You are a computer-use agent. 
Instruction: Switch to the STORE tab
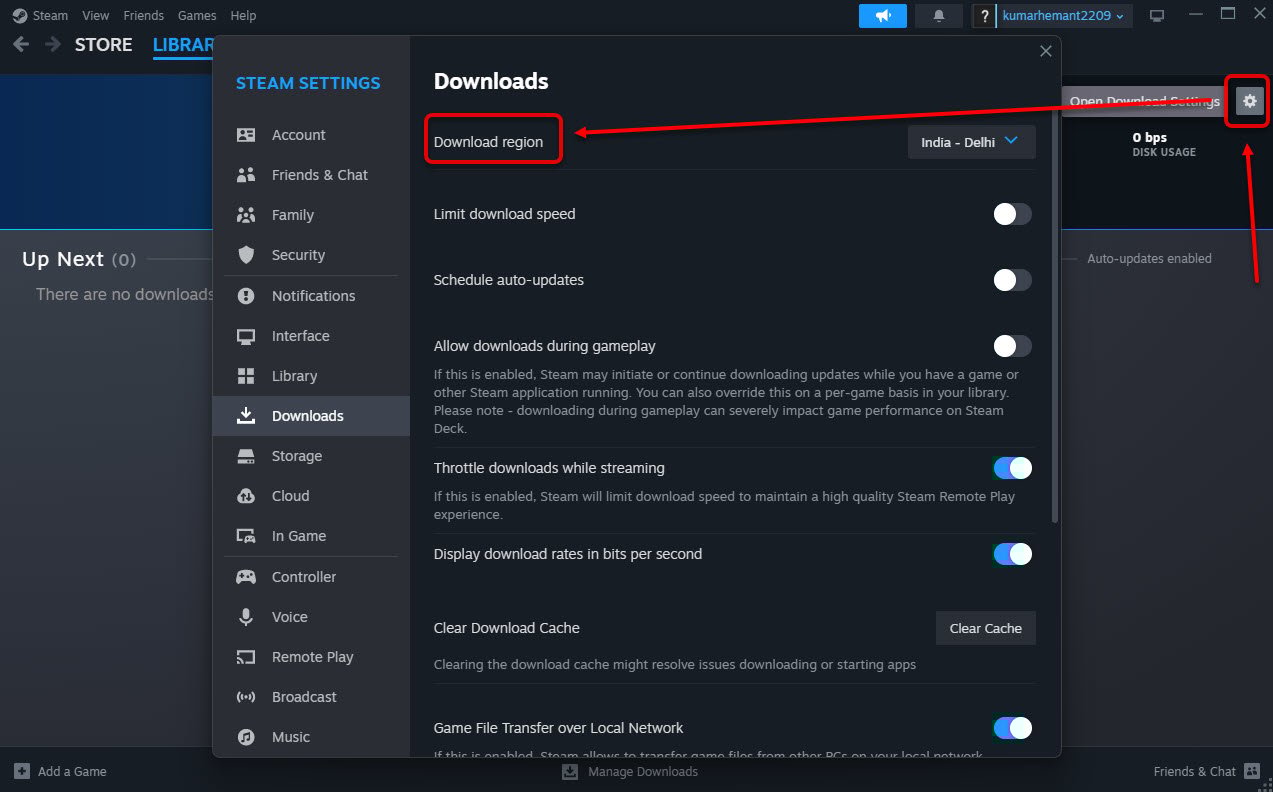(103, 44)
